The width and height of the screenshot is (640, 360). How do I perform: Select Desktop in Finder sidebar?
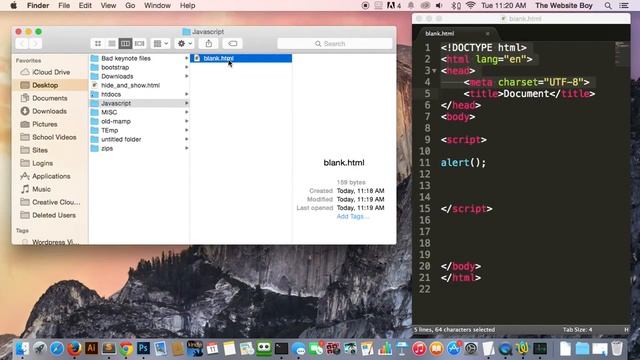point(45,85)
